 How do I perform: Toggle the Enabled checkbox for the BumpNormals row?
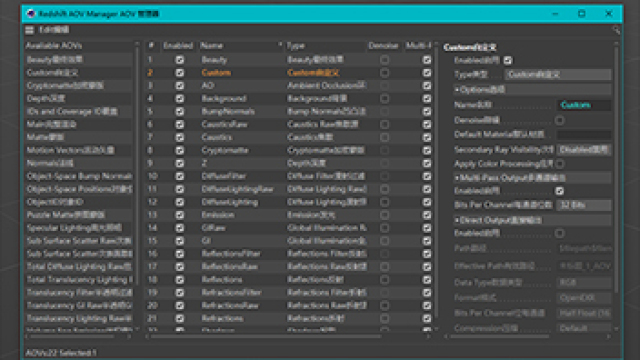[180, 111]
